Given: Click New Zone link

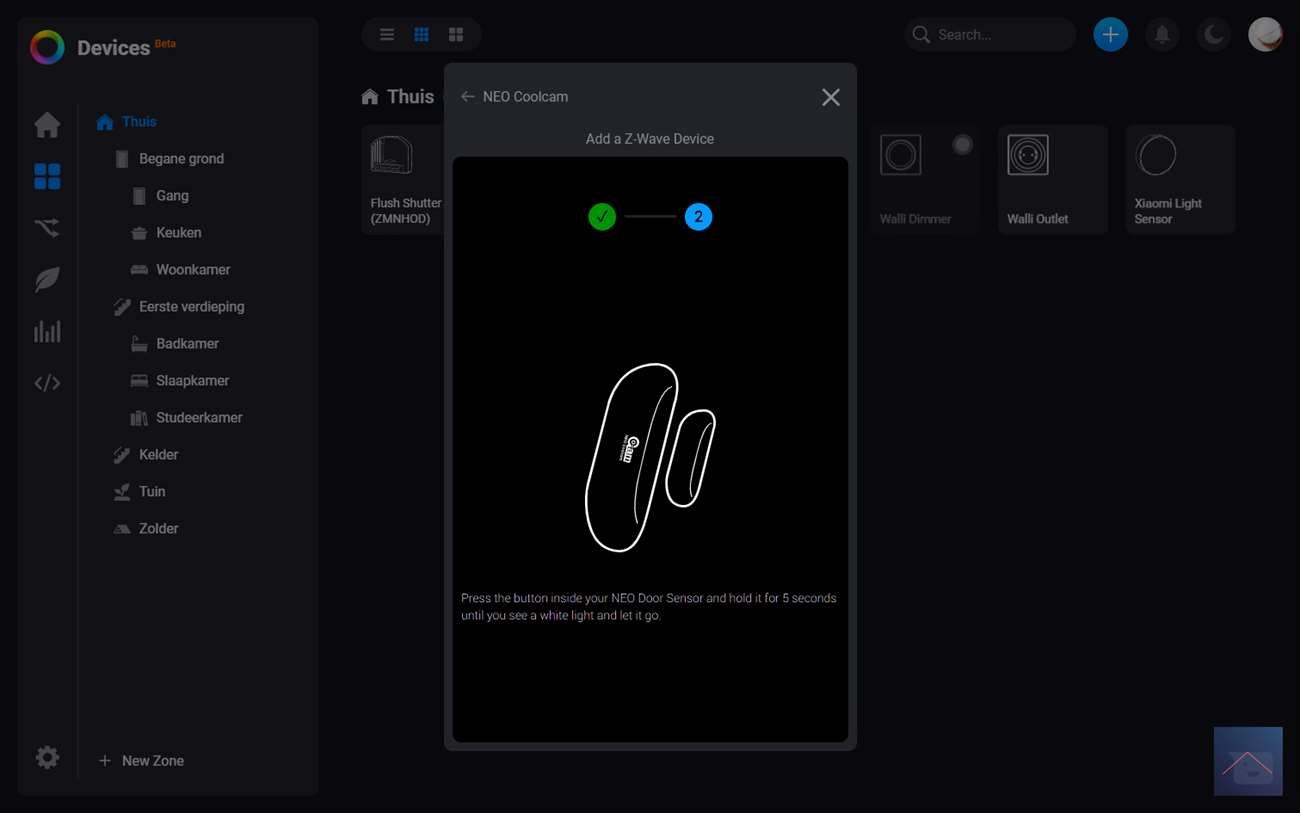Looking at the screenshot, I should 152,761.
